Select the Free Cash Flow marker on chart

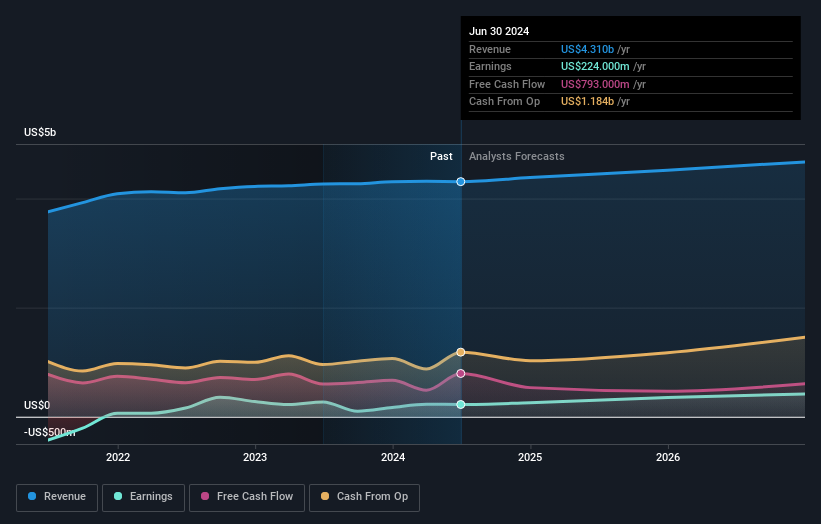click(x=461, y=373)
